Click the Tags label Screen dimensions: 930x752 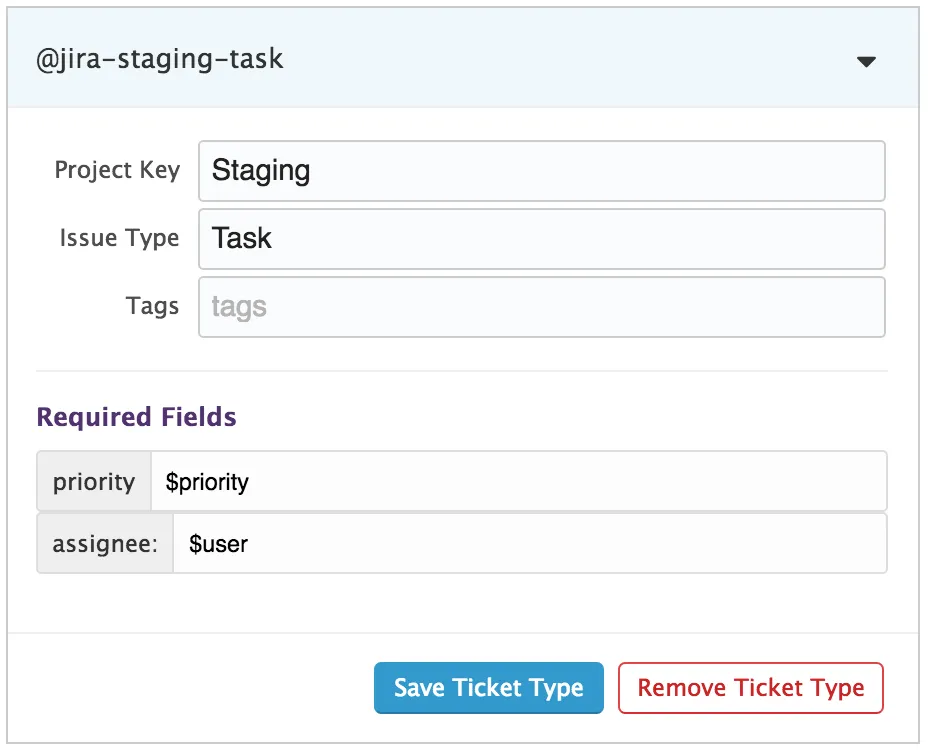click(x=152, y=307)
